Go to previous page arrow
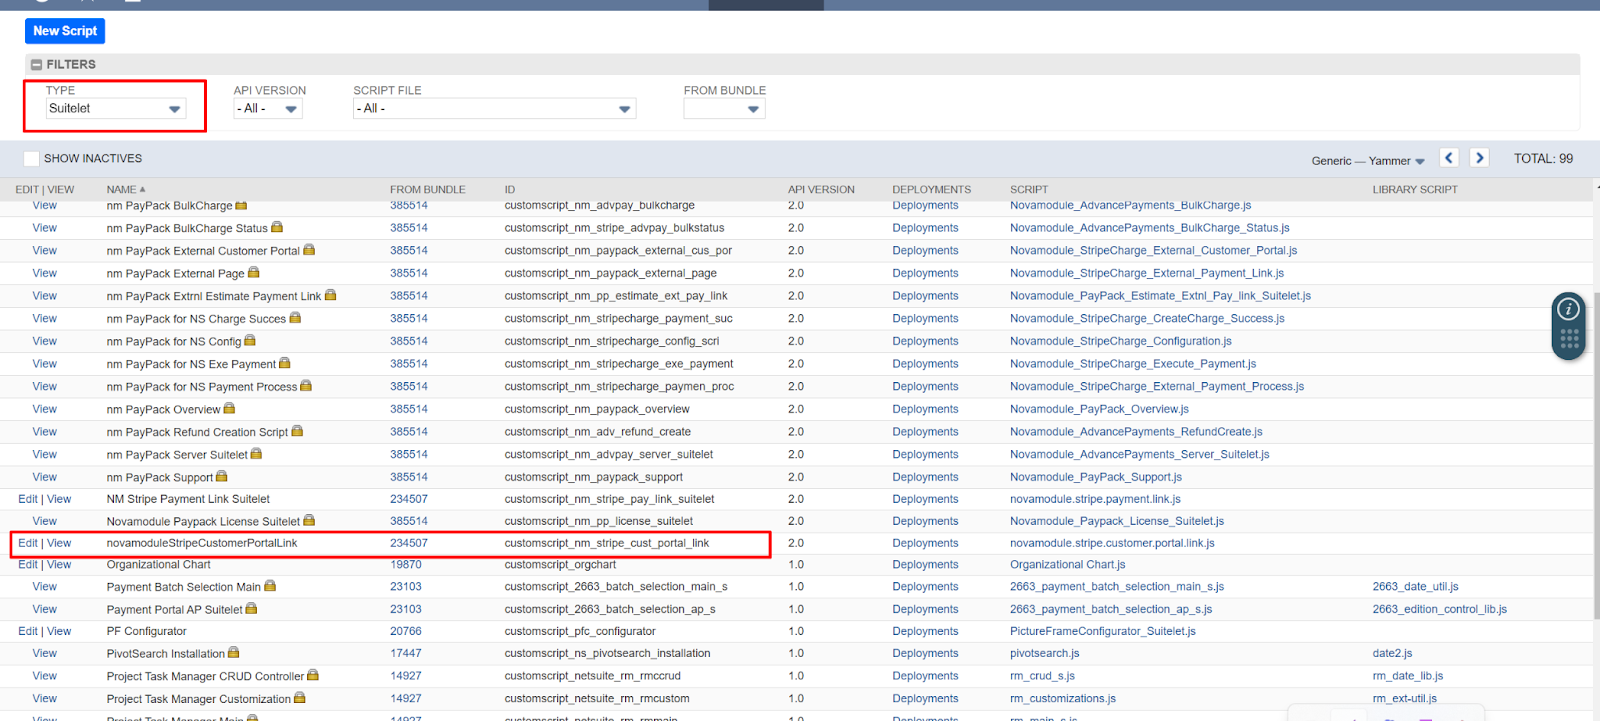This screenshot has width=1600, height=721. tap(1449, 158)
